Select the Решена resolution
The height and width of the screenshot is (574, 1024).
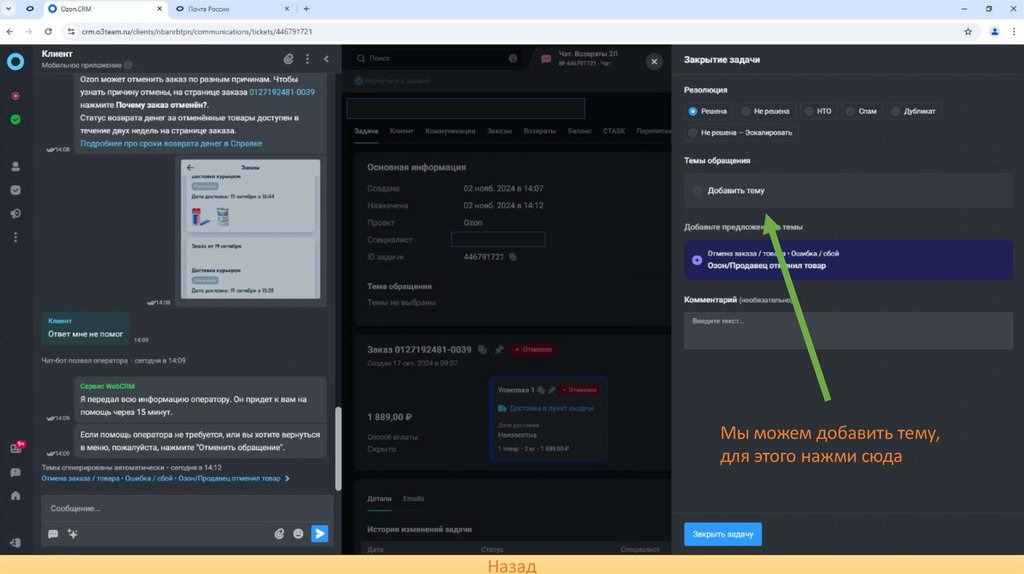pyautogui.click(x=707, y=112)
